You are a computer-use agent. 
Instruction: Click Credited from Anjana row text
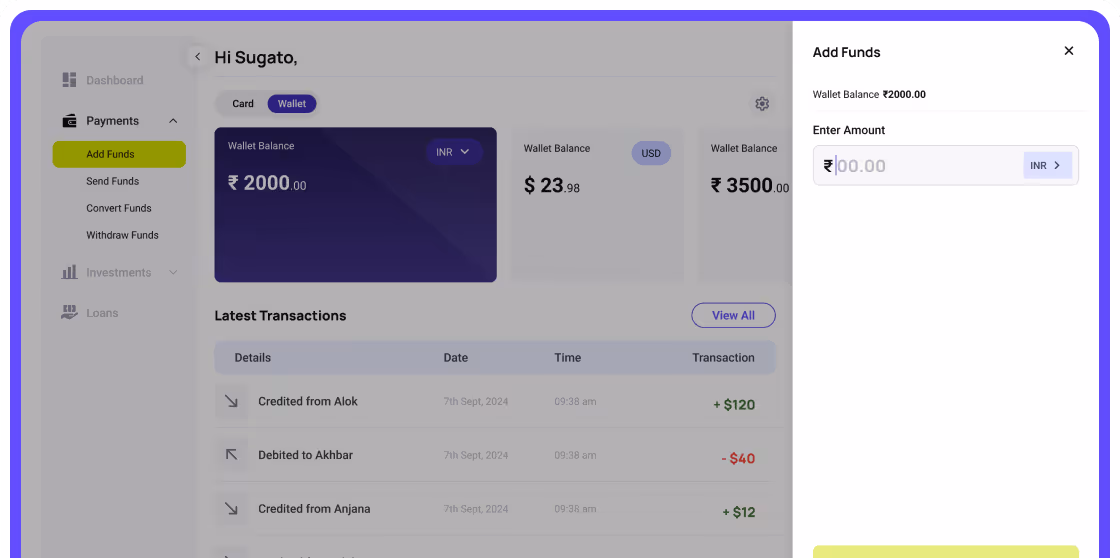(x=314, y=509)
